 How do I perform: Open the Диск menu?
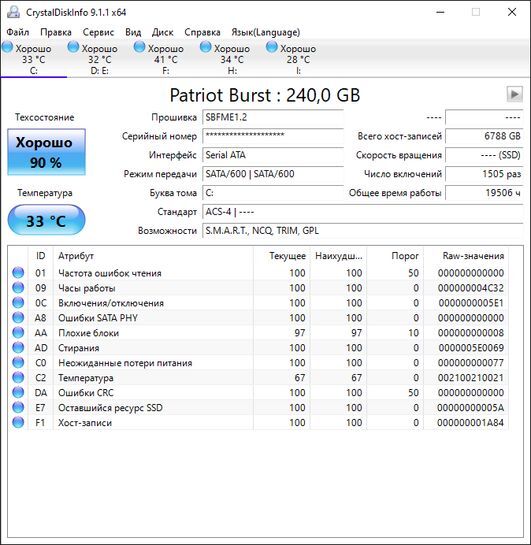[162, 32]
